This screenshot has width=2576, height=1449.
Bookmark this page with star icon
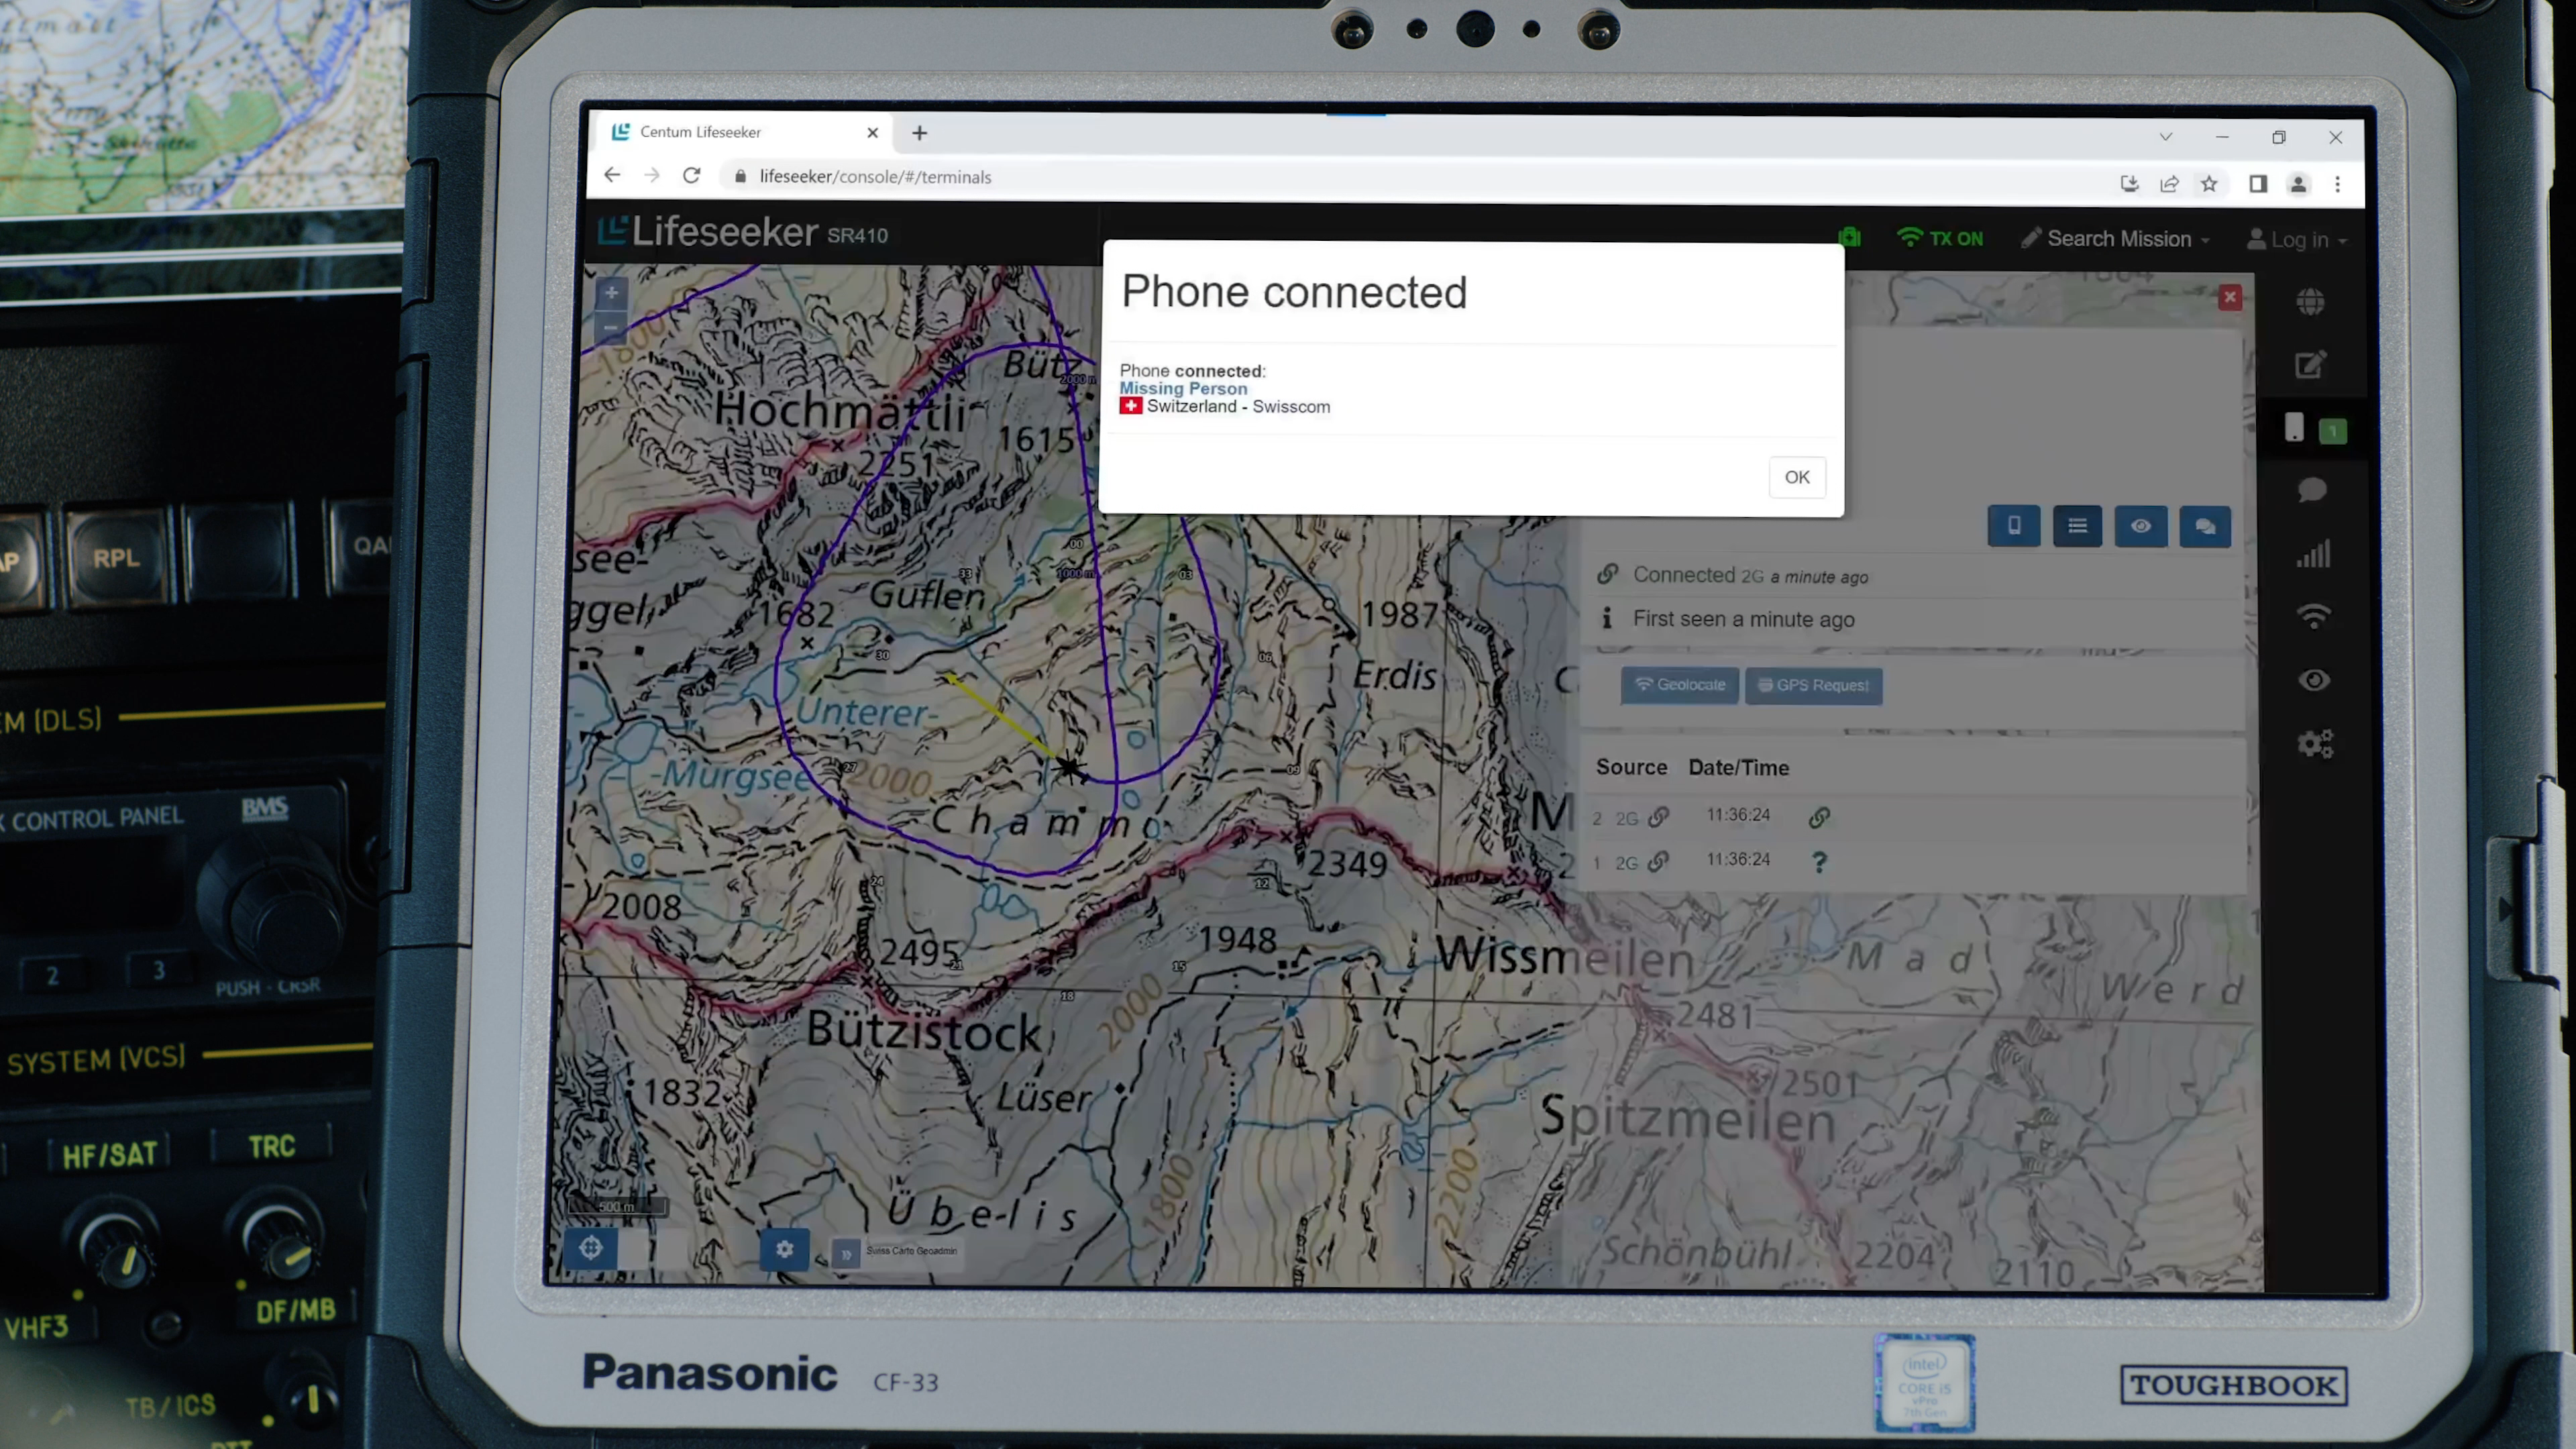2209,183
